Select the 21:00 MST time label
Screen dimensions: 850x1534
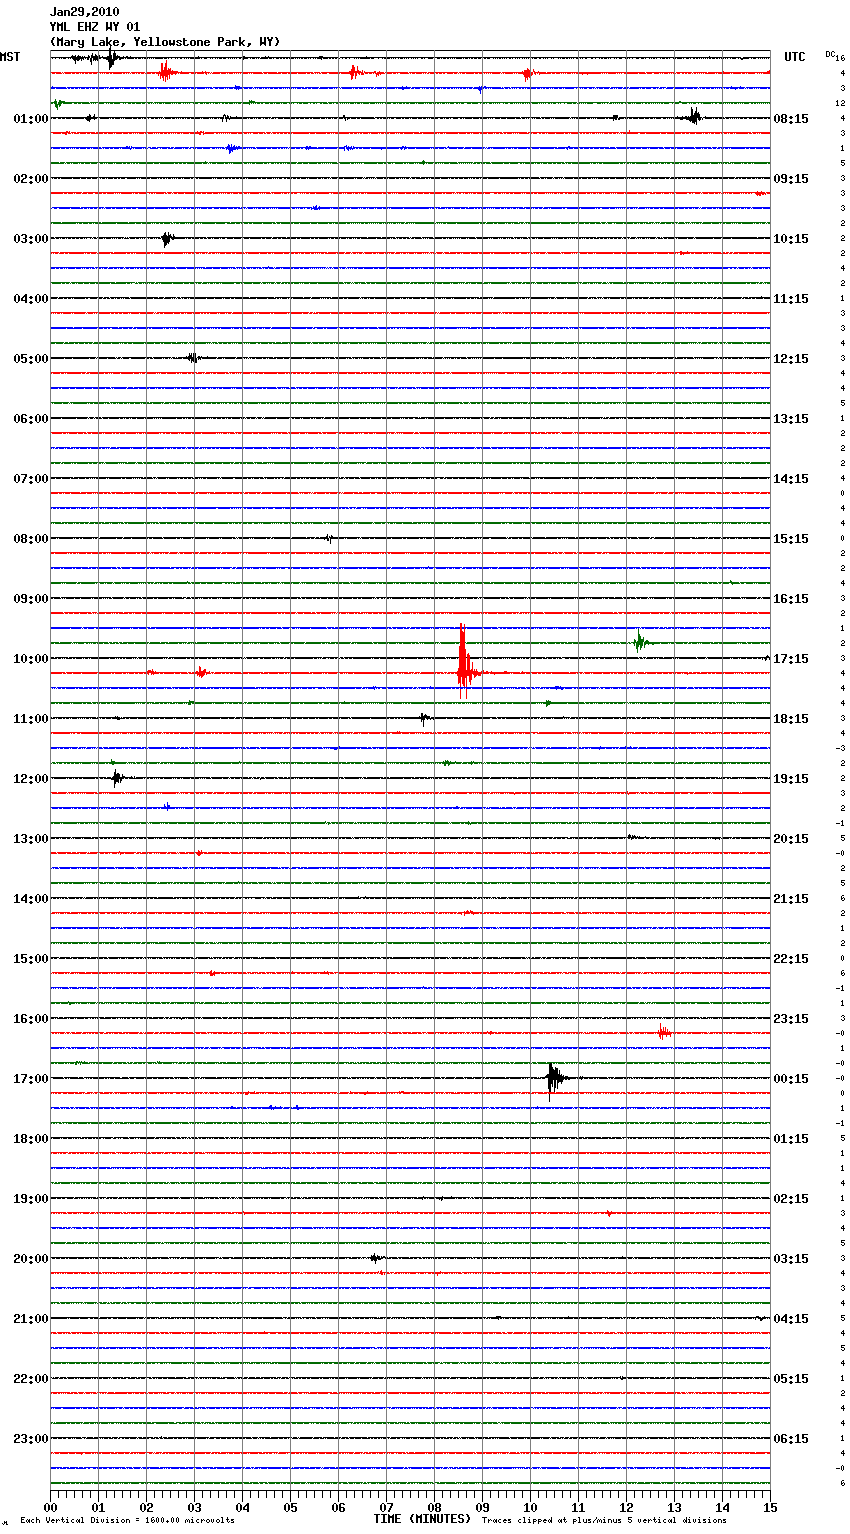tap(31, 1319)
